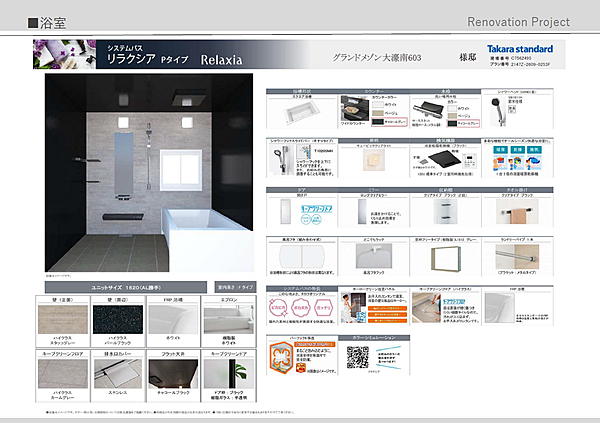Click the pink ピカピカ badge
Viewport: 600px width, 423px height.
278,307
